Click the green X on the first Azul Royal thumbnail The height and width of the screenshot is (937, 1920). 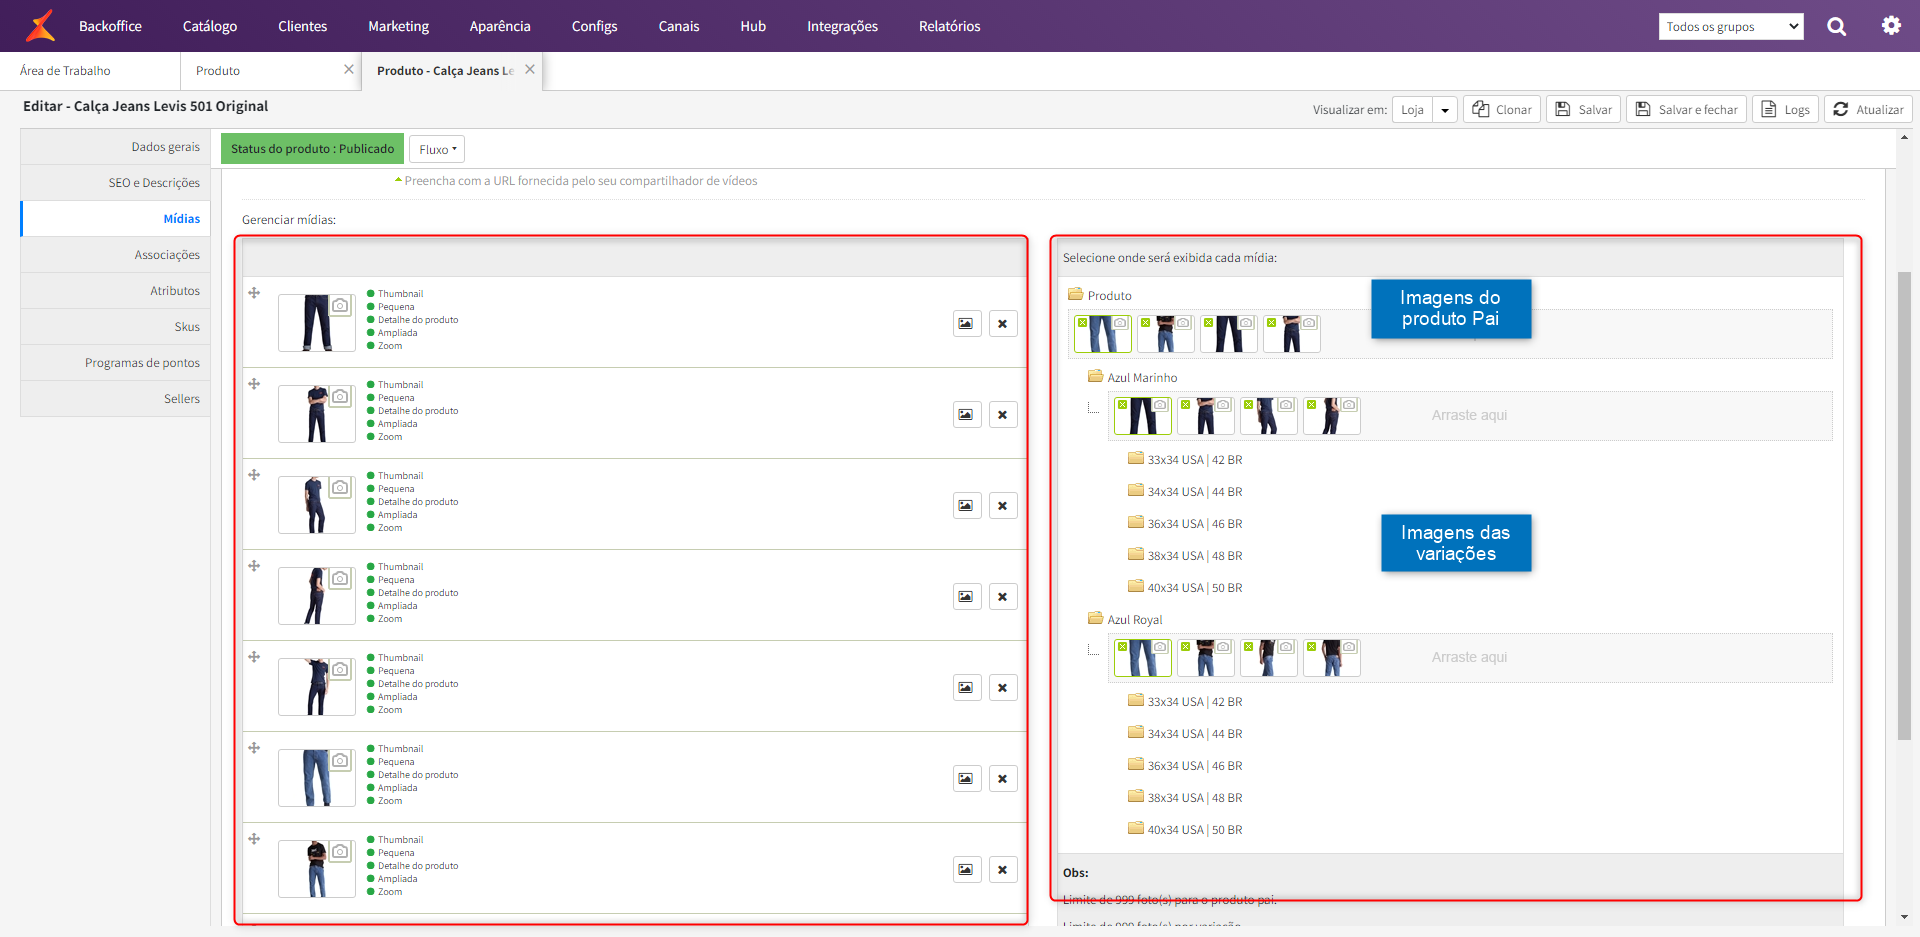(x=1123, y=647)
